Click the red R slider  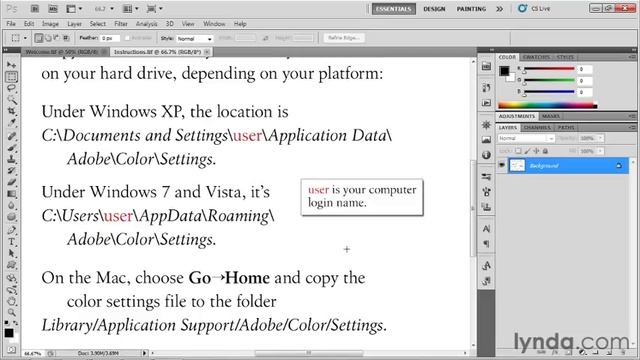549,69
